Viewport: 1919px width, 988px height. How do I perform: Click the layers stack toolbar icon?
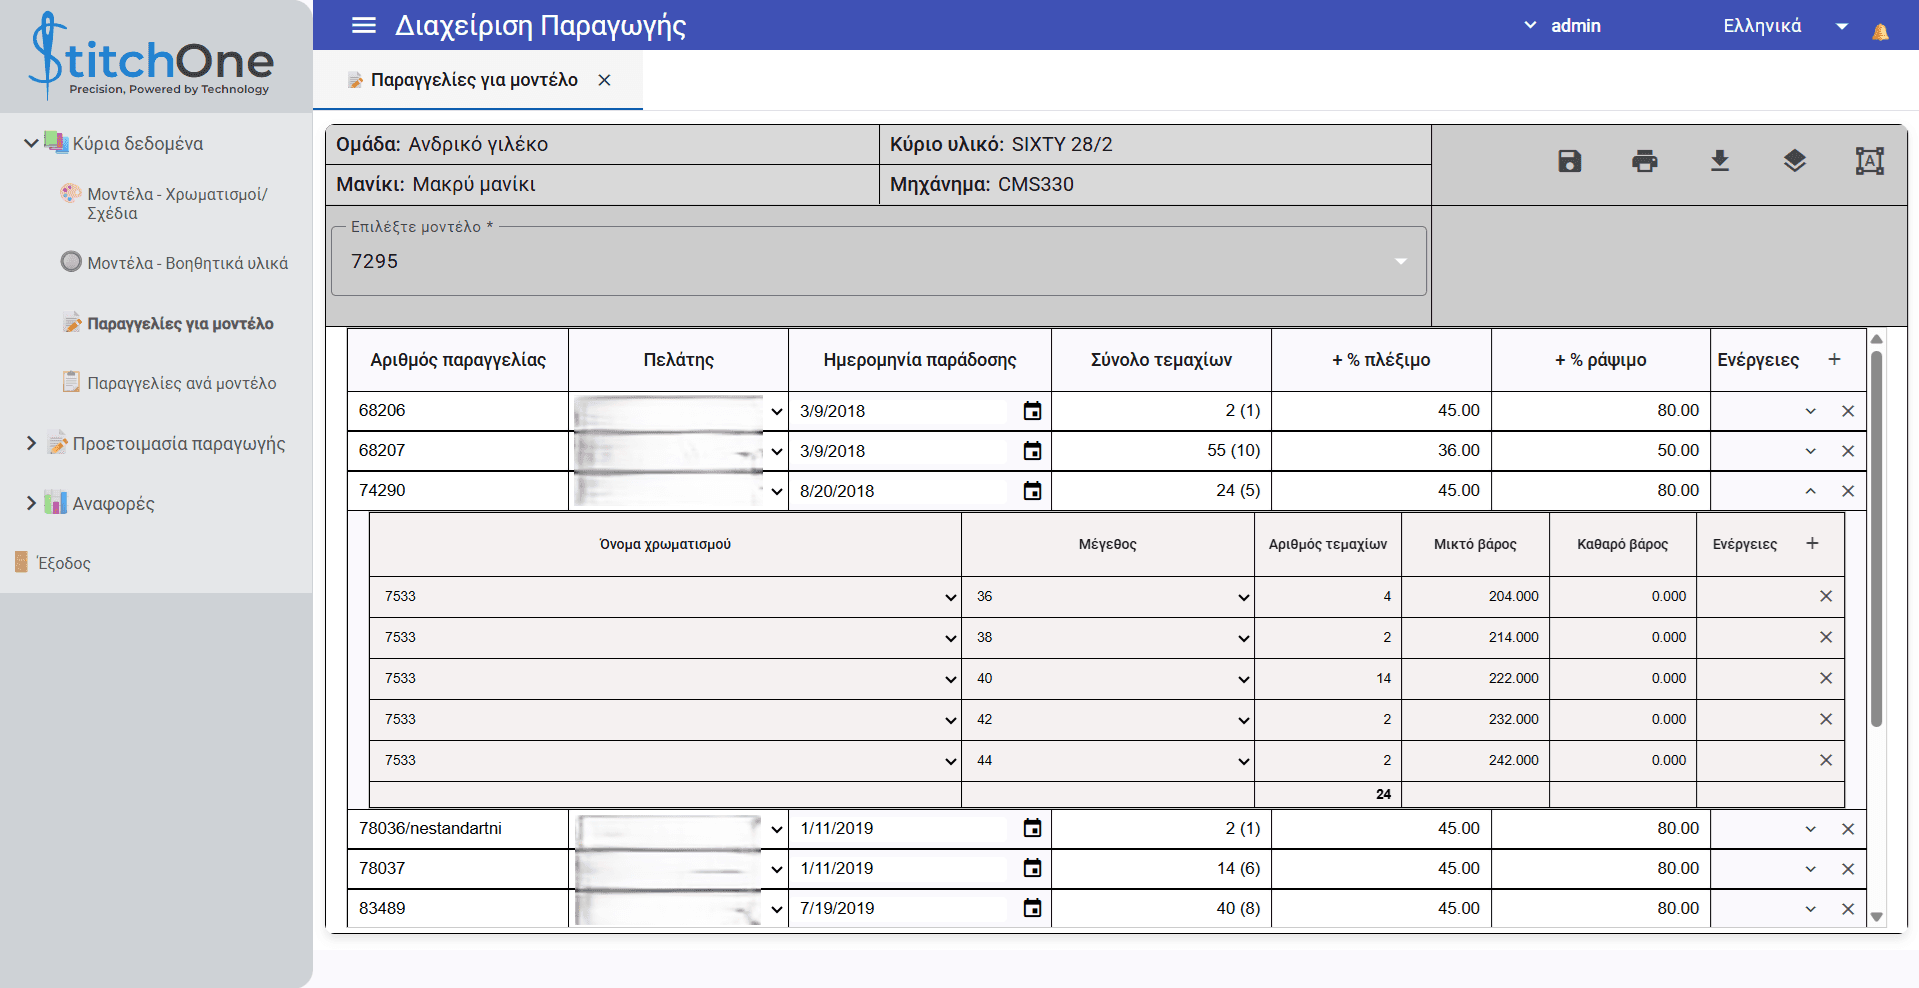pyautogui.click(x=1795, y=160)
